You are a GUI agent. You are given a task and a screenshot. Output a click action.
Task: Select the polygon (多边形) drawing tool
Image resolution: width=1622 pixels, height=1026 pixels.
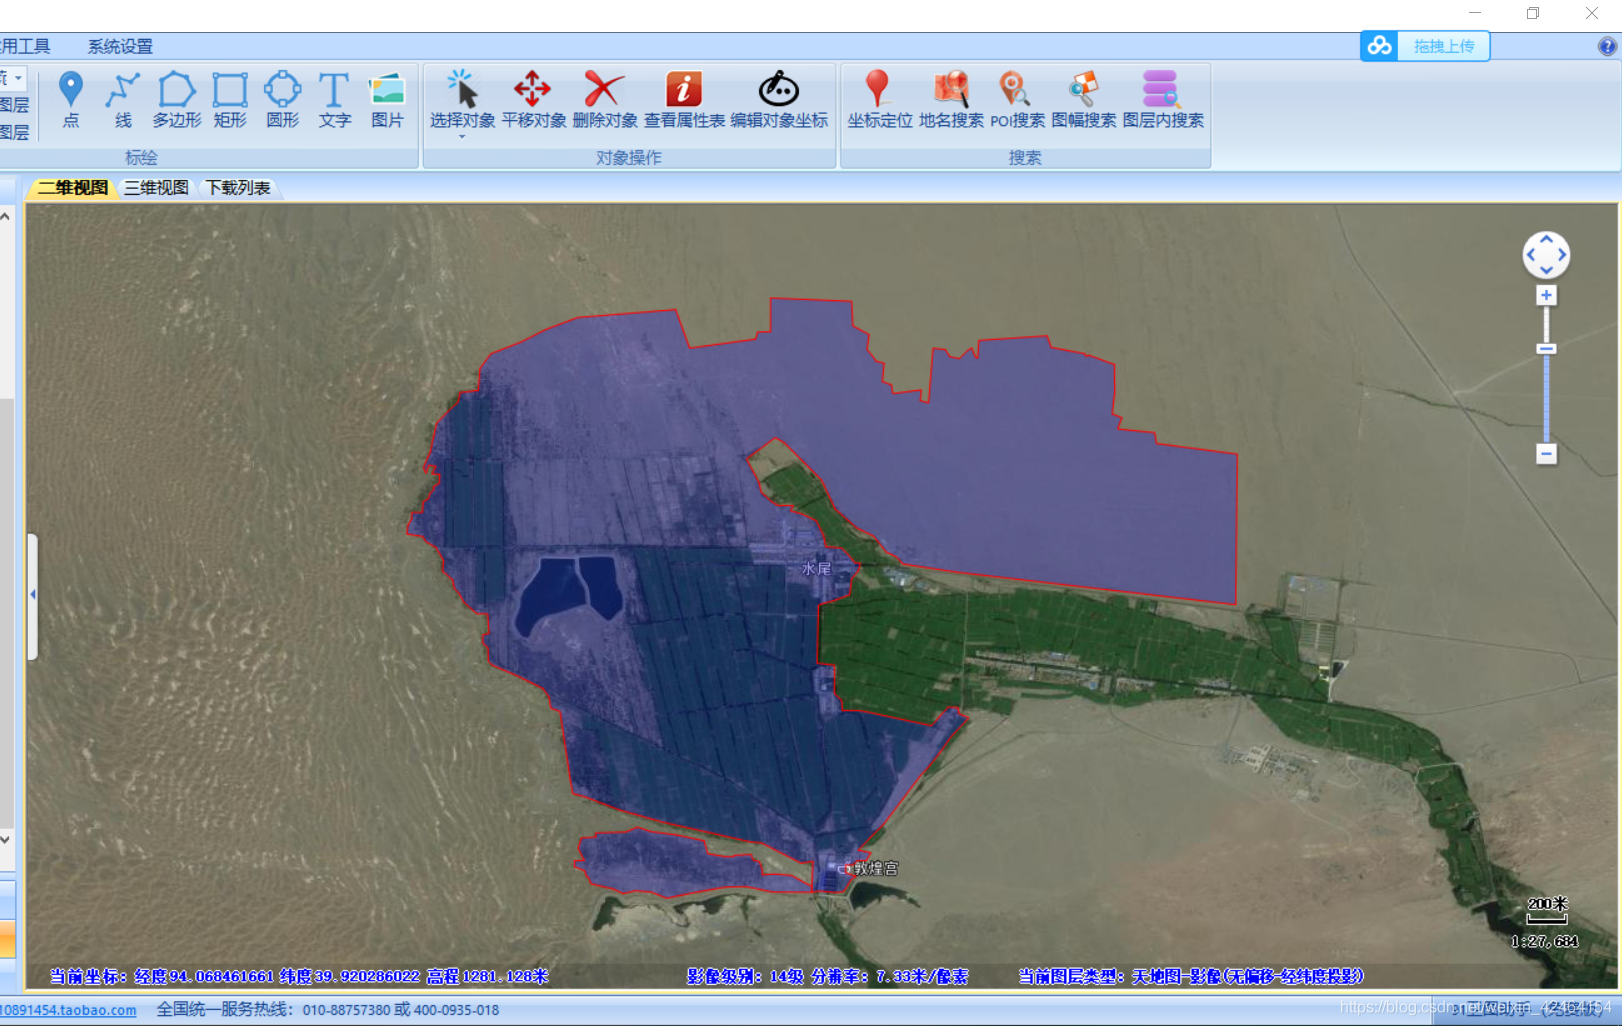click(177, 100)
